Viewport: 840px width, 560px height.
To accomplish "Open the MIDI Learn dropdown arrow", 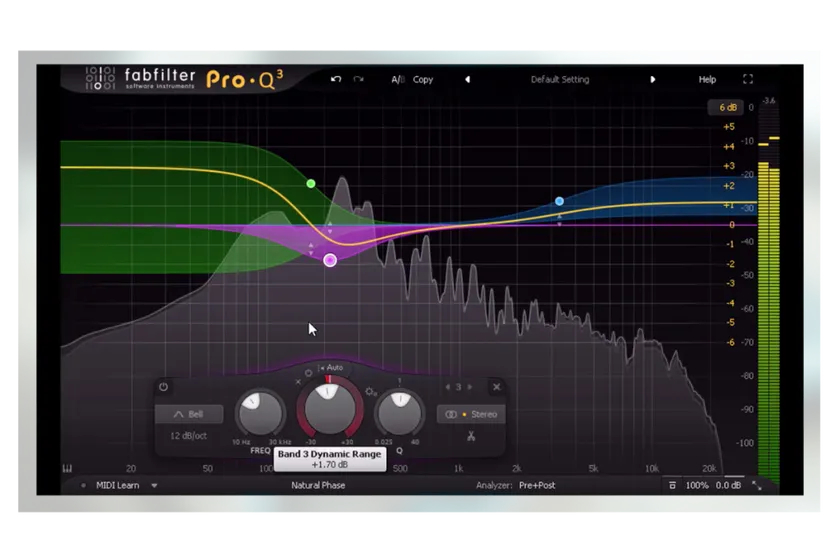I will [154, 486].
